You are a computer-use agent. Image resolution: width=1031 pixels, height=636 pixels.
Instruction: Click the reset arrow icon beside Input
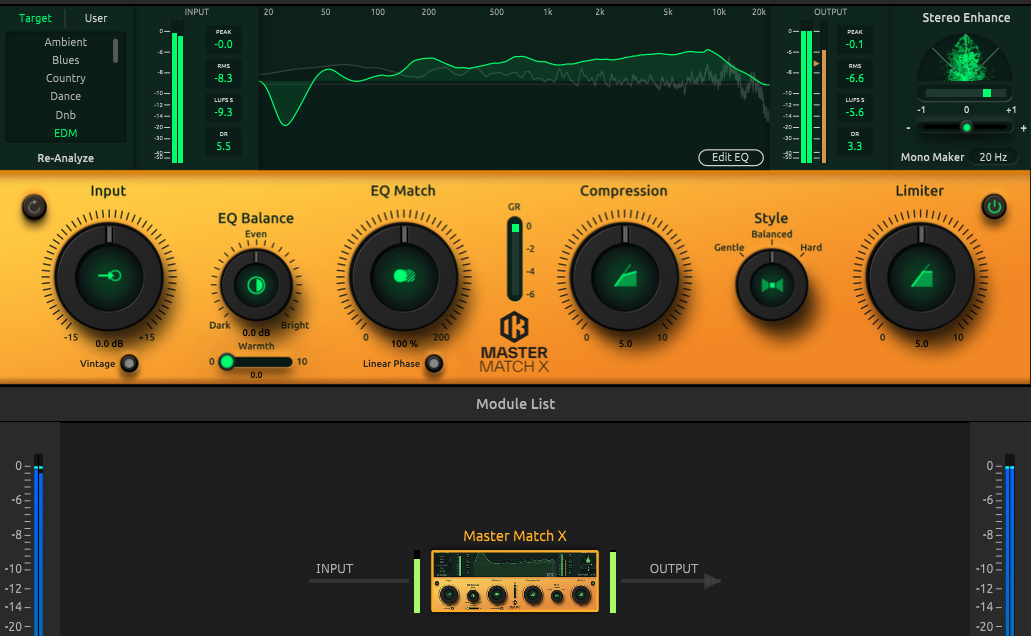point(34,207)
